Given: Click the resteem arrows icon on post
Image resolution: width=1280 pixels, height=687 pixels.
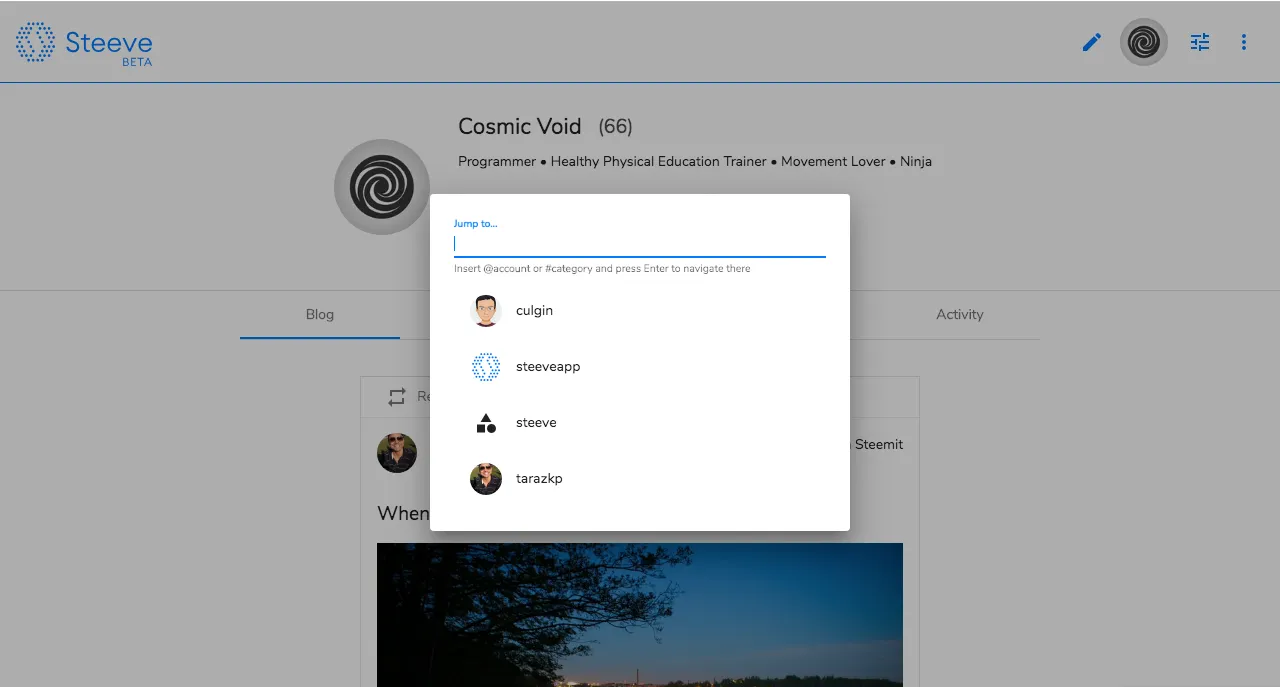Looking at the screenshot, I should [397, 397].
